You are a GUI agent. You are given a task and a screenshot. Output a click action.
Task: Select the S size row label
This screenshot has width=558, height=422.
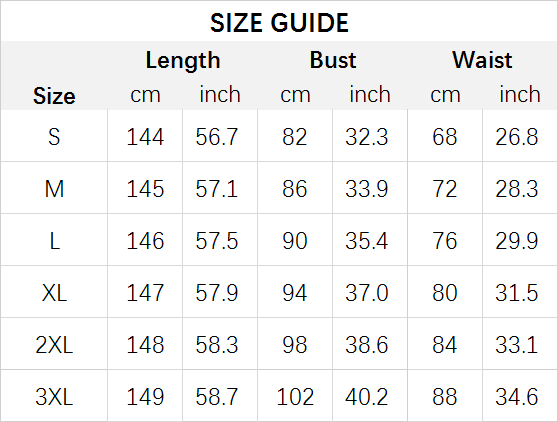tap(54, 137)
